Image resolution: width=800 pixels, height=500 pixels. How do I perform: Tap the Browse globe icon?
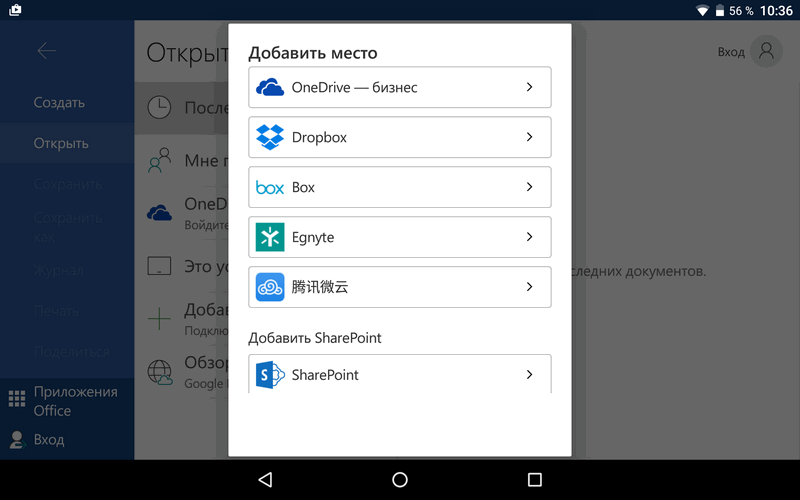[160, 372]
